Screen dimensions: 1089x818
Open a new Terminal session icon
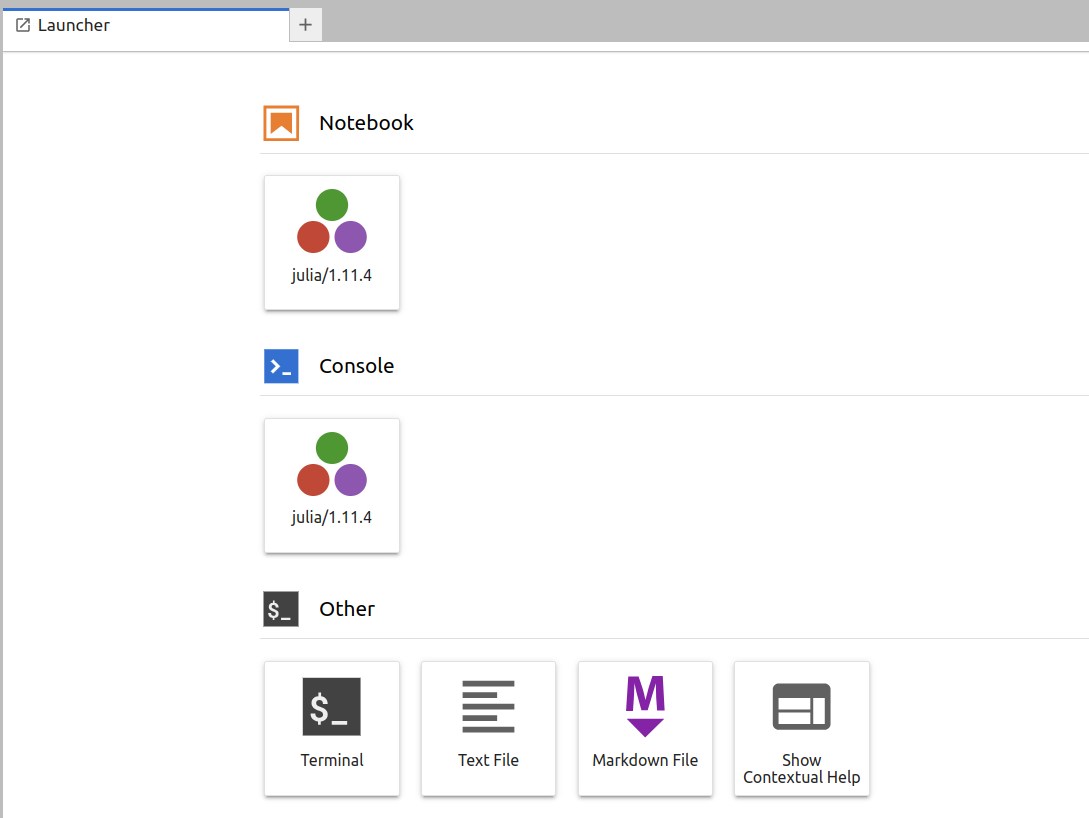(x=332, y=707)
